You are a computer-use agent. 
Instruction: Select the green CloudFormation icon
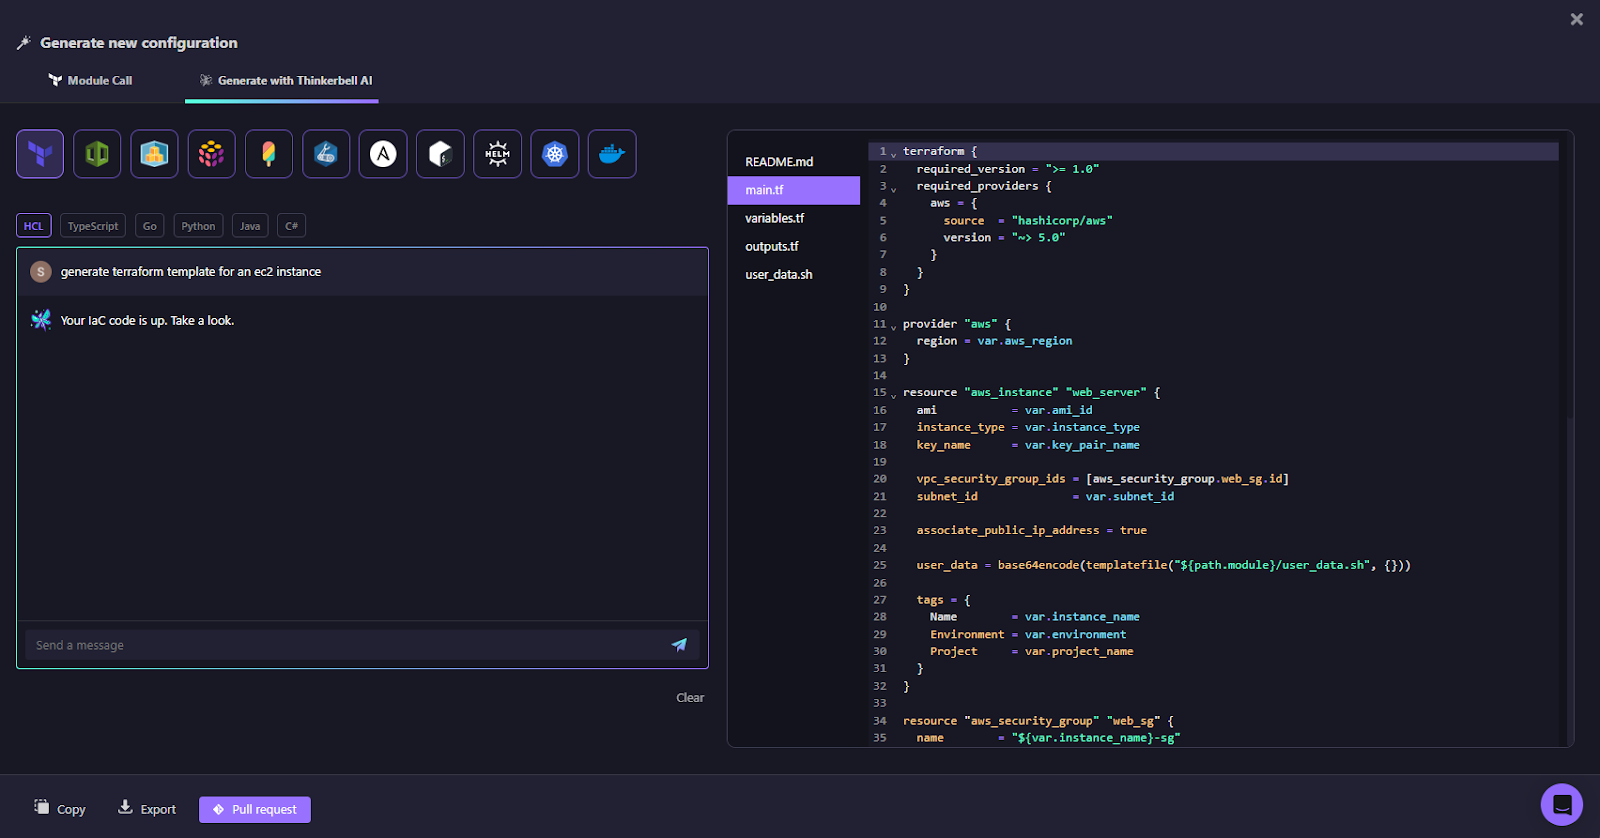pos(97,154)
